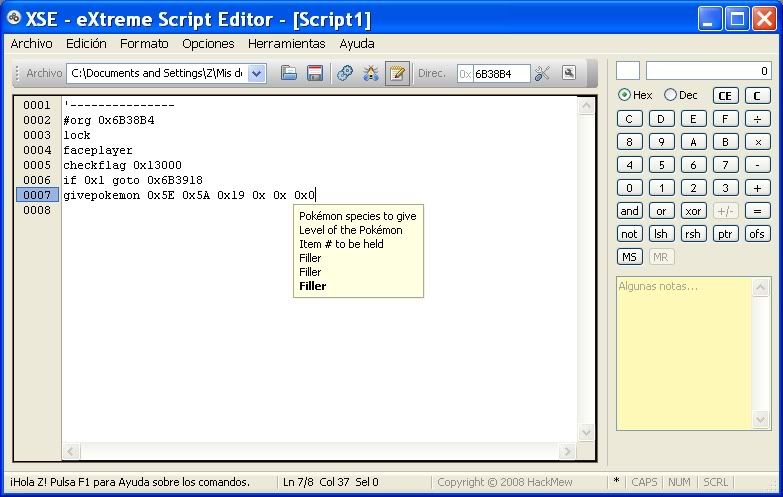The width and height of the screenshot is (783, 497).
Task: Click the decompile tools icon beside offset
Action: [x=542, y=73]
